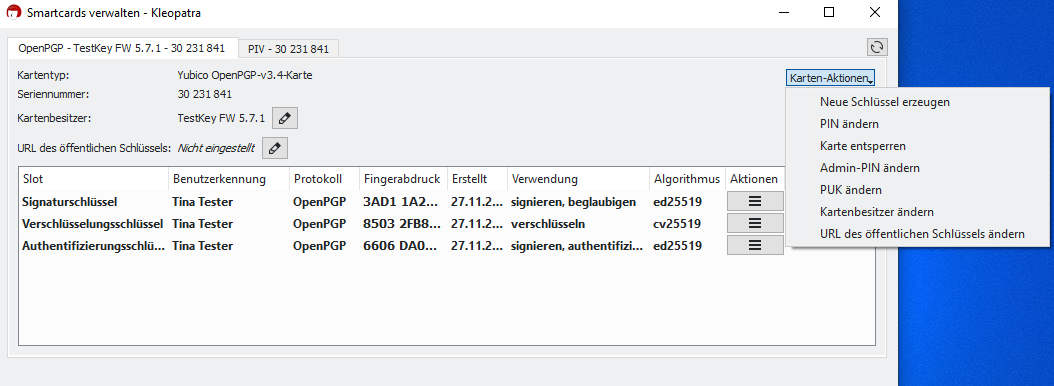Edit public key URL pencil icon
1054x386 pixels.
(x=274, y=149)
